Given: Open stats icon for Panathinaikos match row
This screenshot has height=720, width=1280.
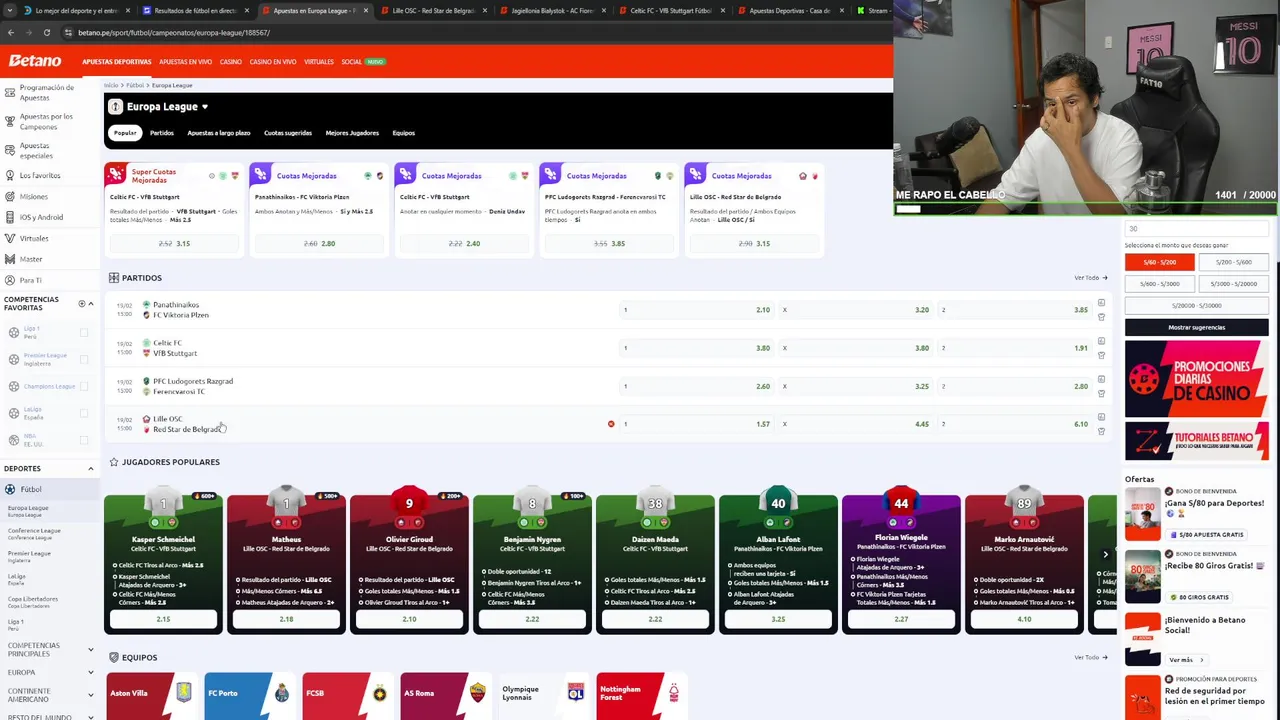Looking at the screenshot, I should (1101, 303).
